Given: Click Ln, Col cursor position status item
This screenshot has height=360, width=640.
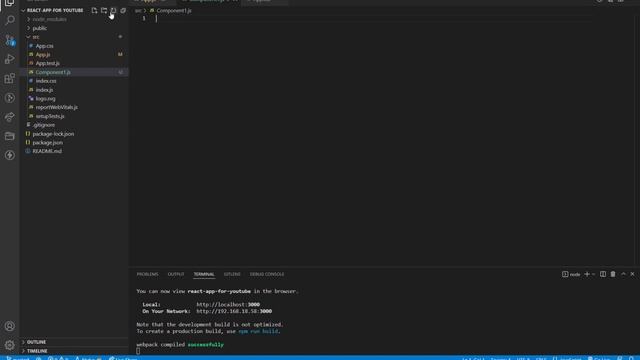Looking at the screenshot, I should [x=473, y=358].
